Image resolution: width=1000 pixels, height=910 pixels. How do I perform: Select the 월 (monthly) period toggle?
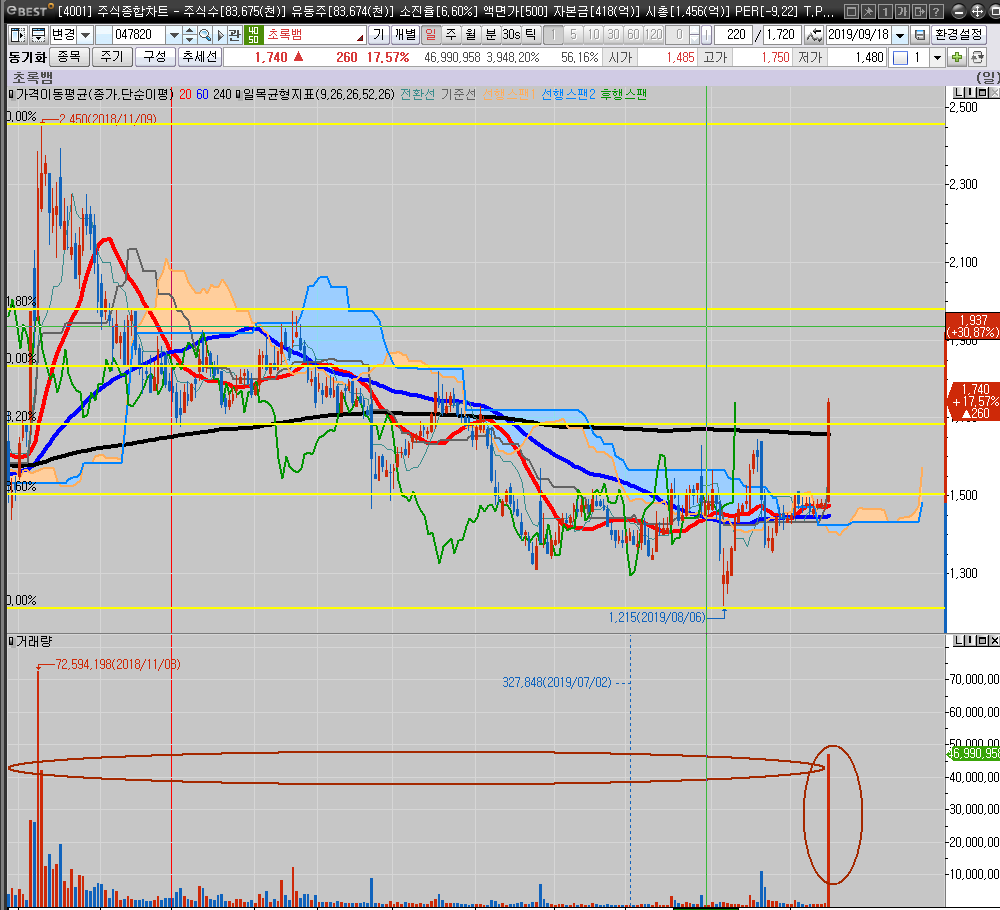pyautogui.click(x=471, y=34)
